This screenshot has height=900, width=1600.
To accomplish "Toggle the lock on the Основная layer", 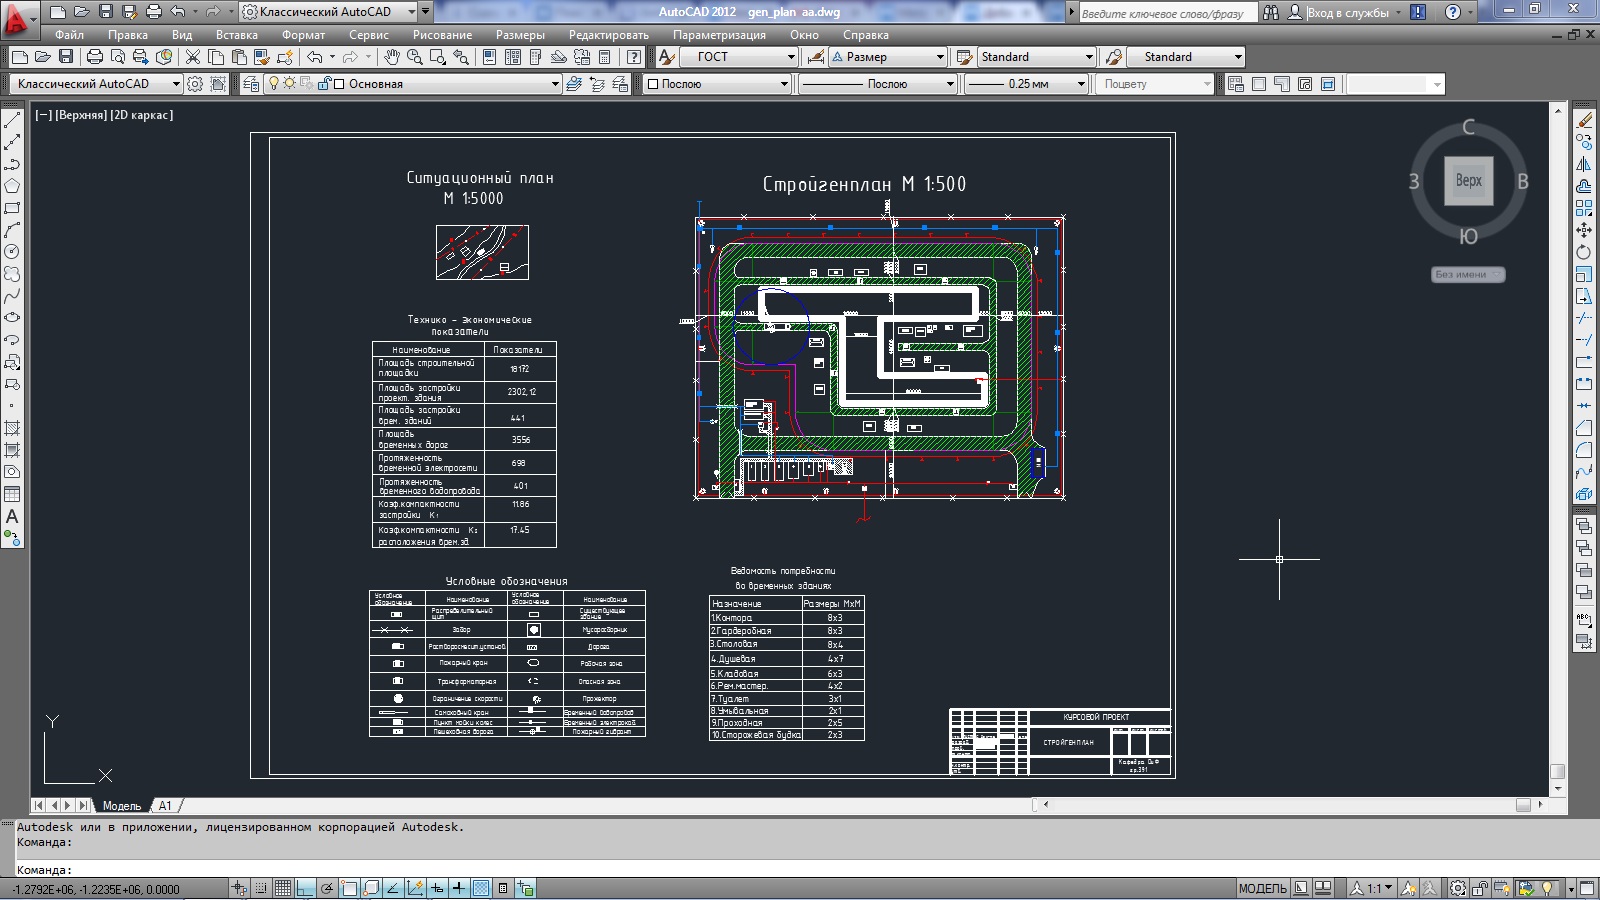I will pos(324,84).
